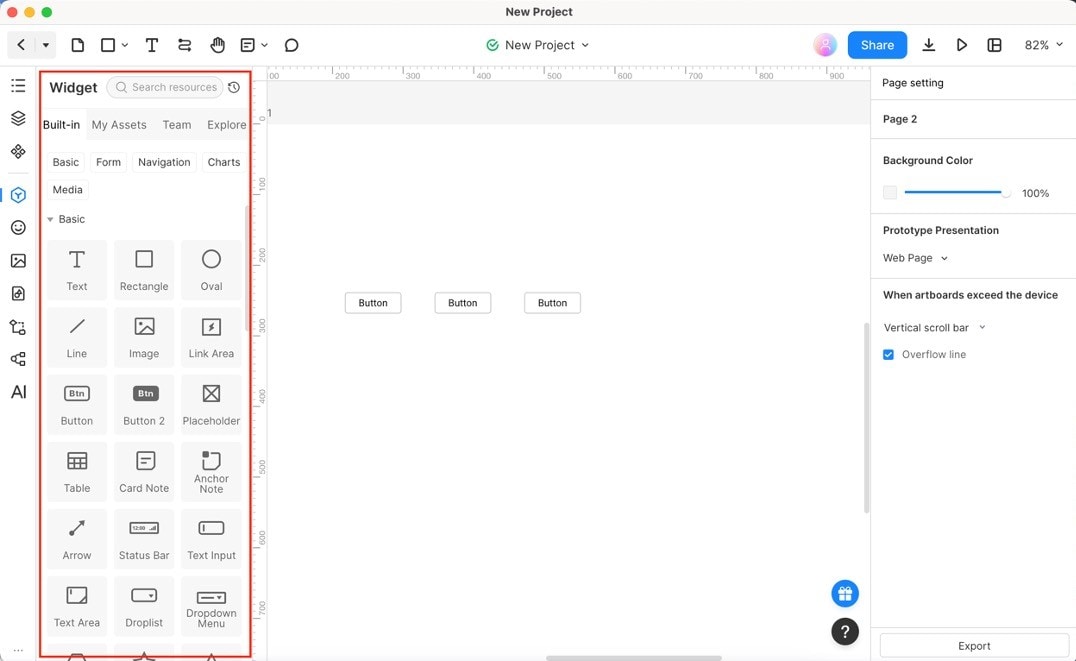Filter widgets by Media category
Viewport: 1076px width, 661px height.
pyautogui.click(x=67, y=189)
